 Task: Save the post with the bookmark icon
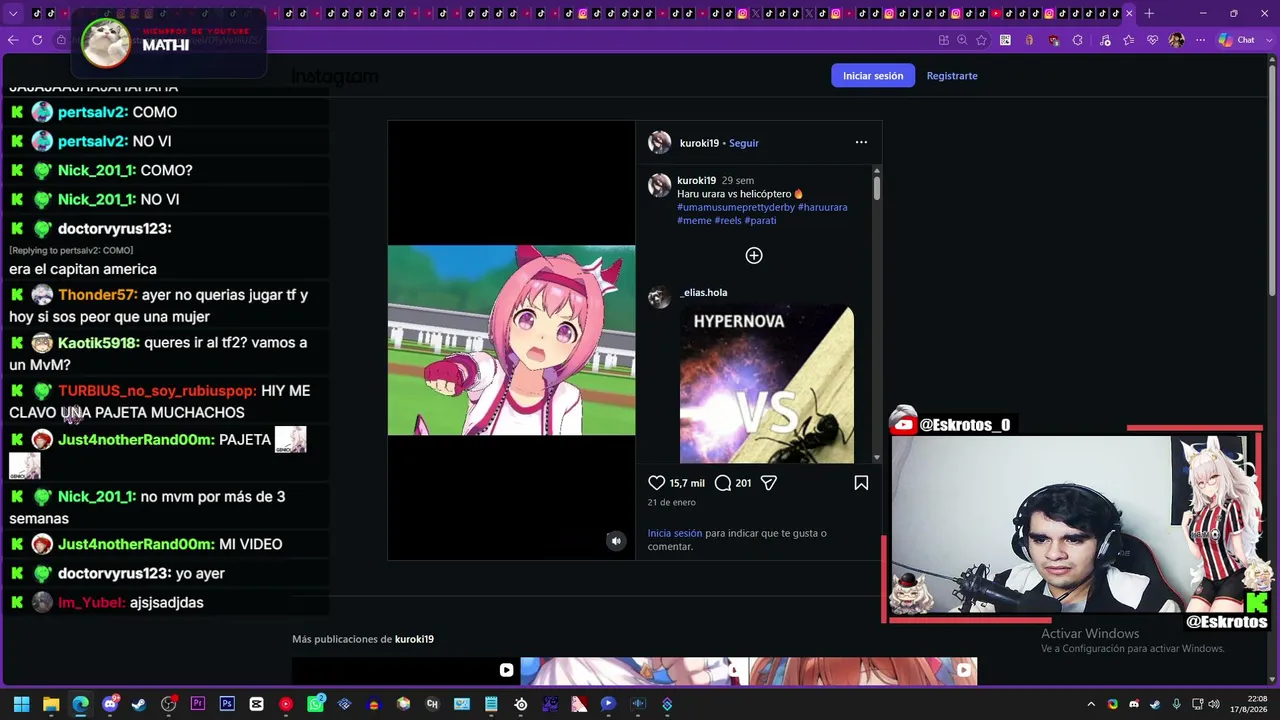tap(861, 483)
